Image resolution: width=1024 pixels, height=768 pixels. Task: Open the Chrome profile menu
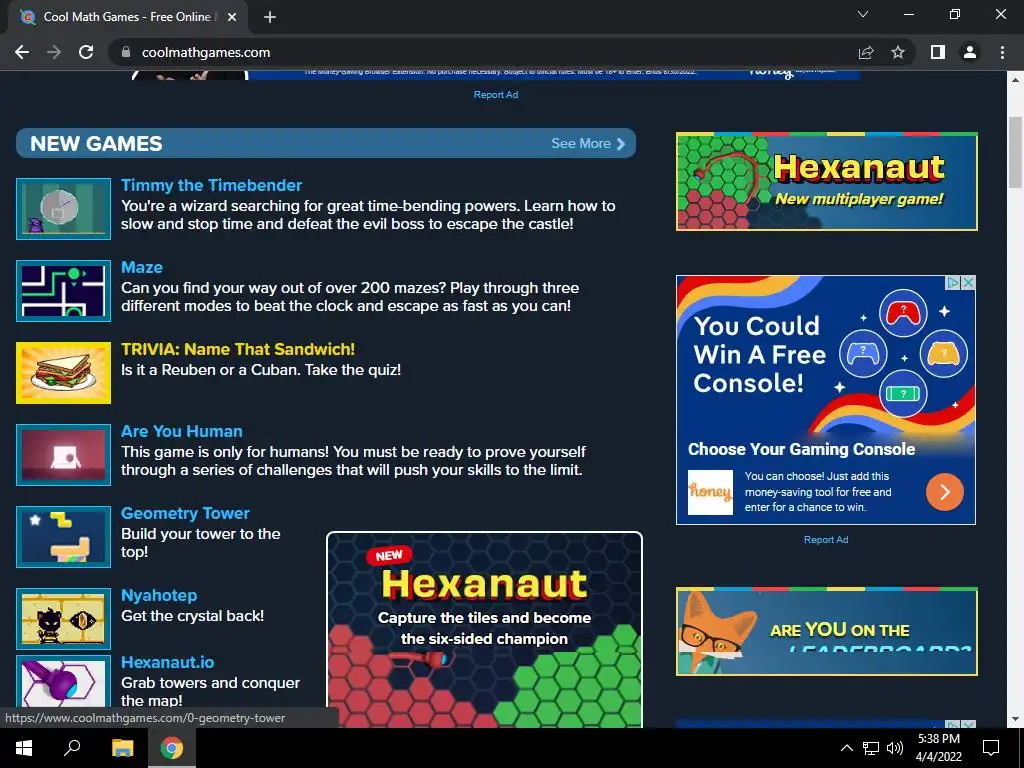970,52
